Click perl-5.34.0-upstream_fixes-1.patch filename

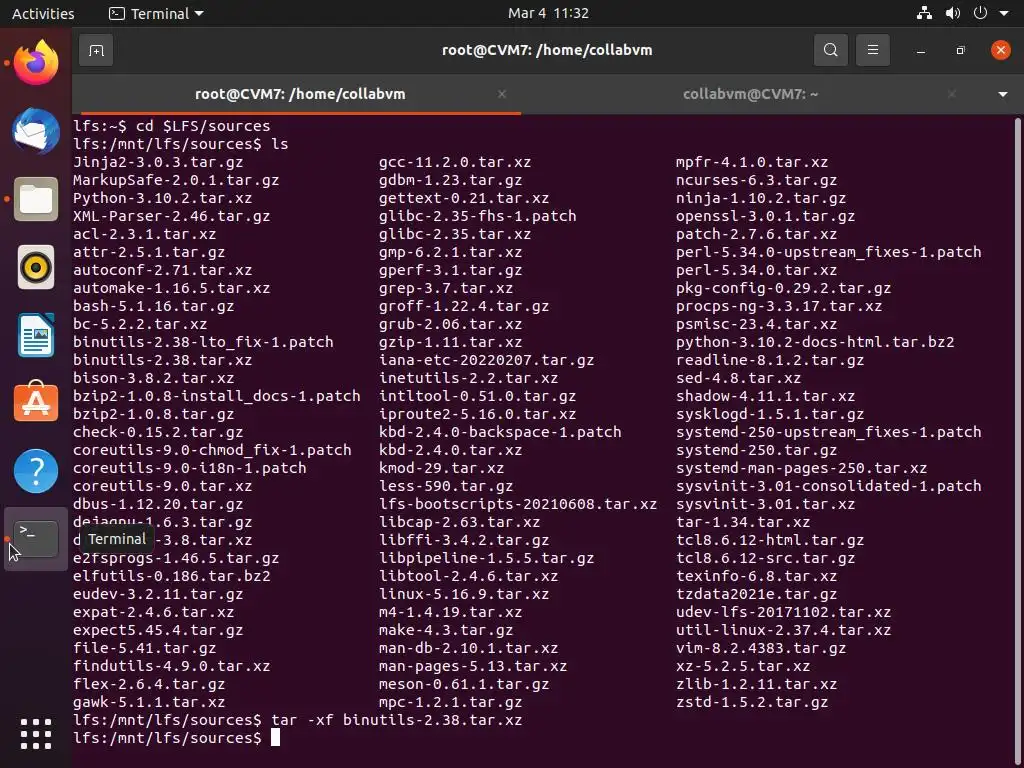click(829, 252)
